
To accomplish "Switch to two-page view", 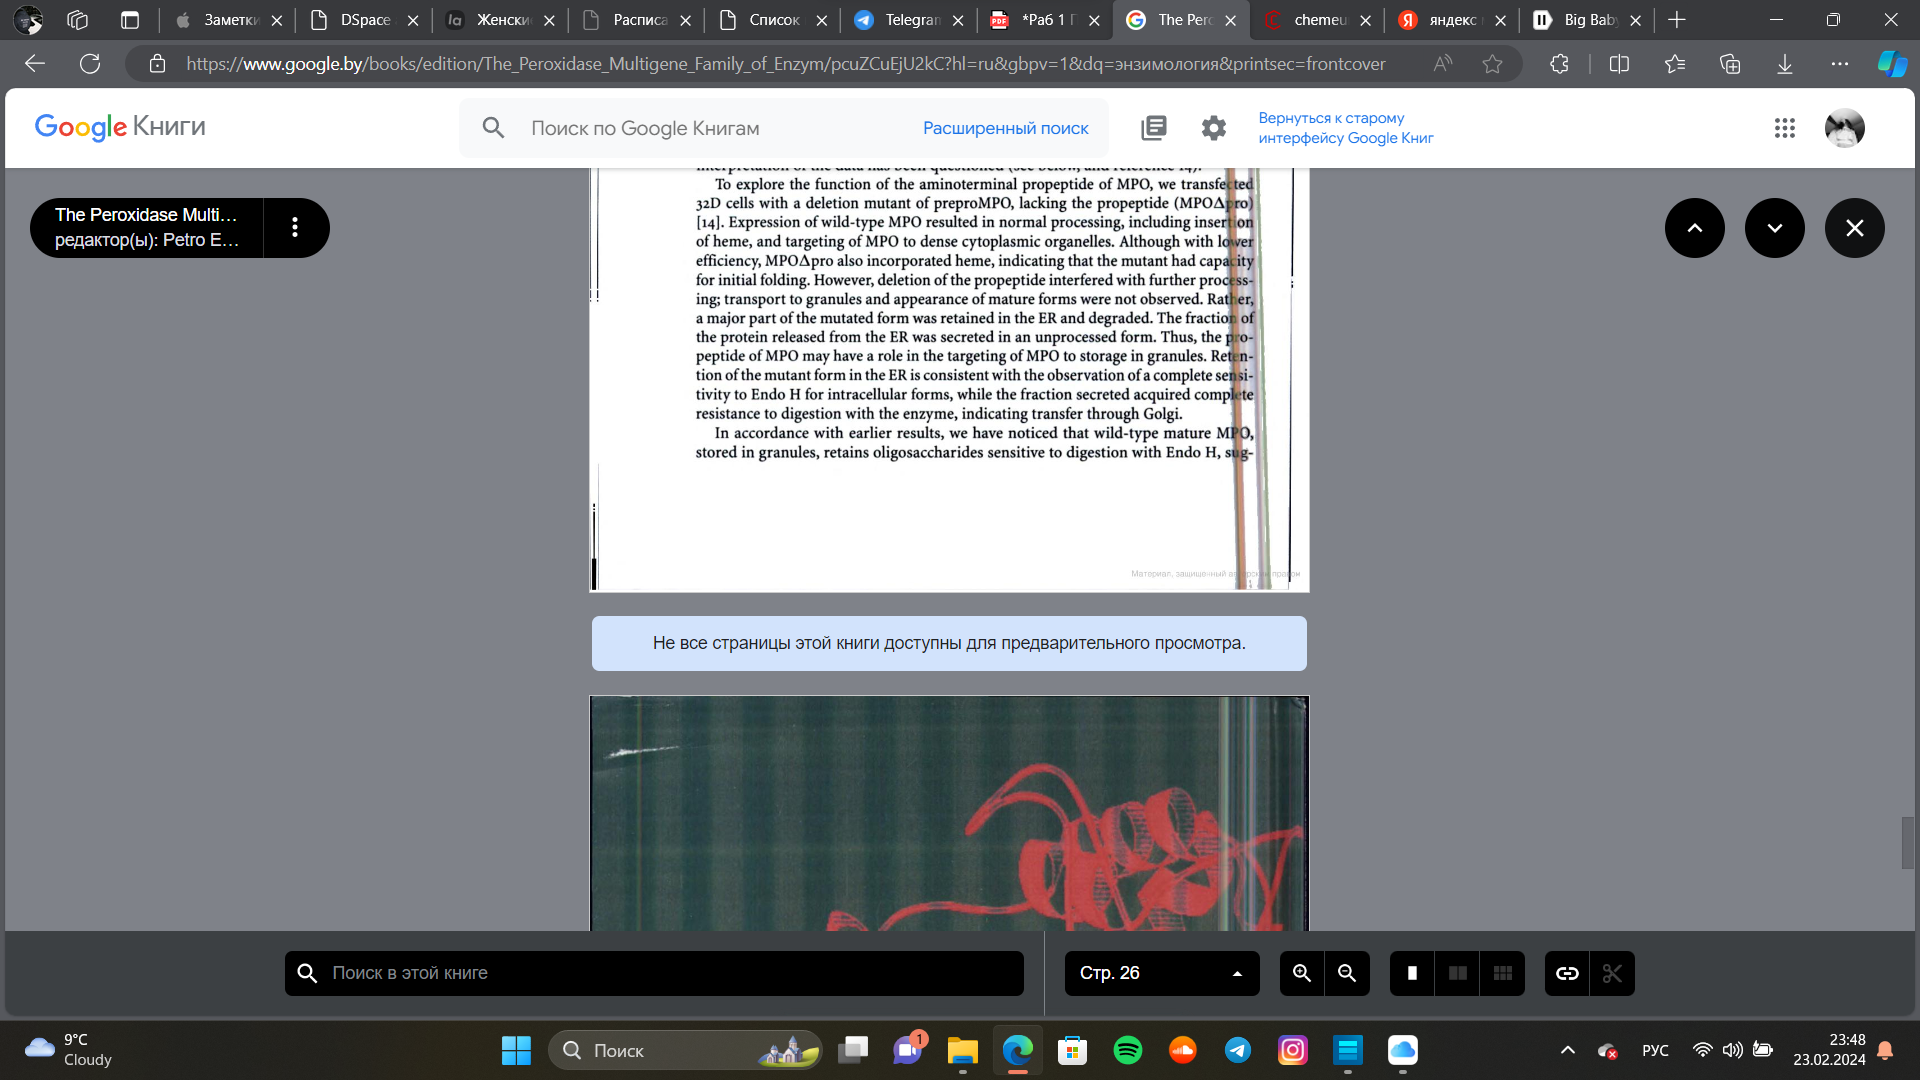I will (1457, 973).
